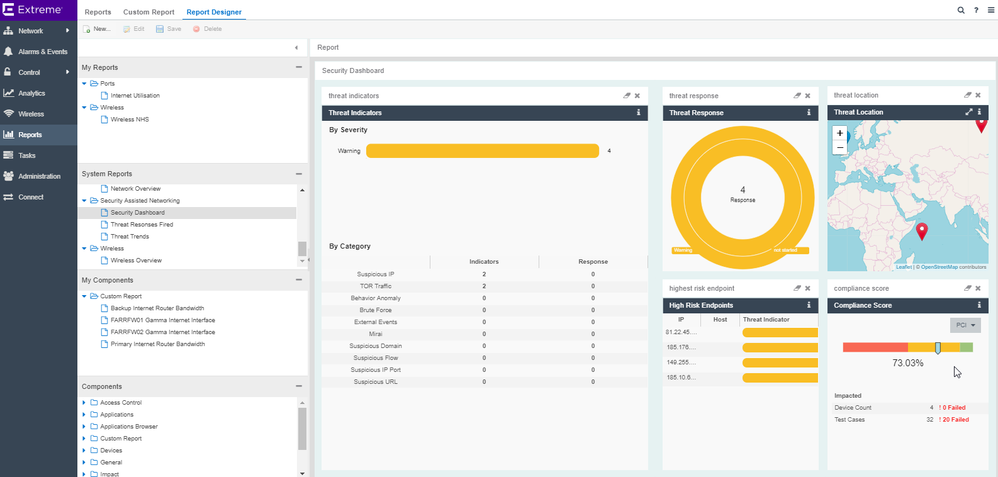Switch to the Report Designer tab
The image size is (998, 477).
pos(214,12)
